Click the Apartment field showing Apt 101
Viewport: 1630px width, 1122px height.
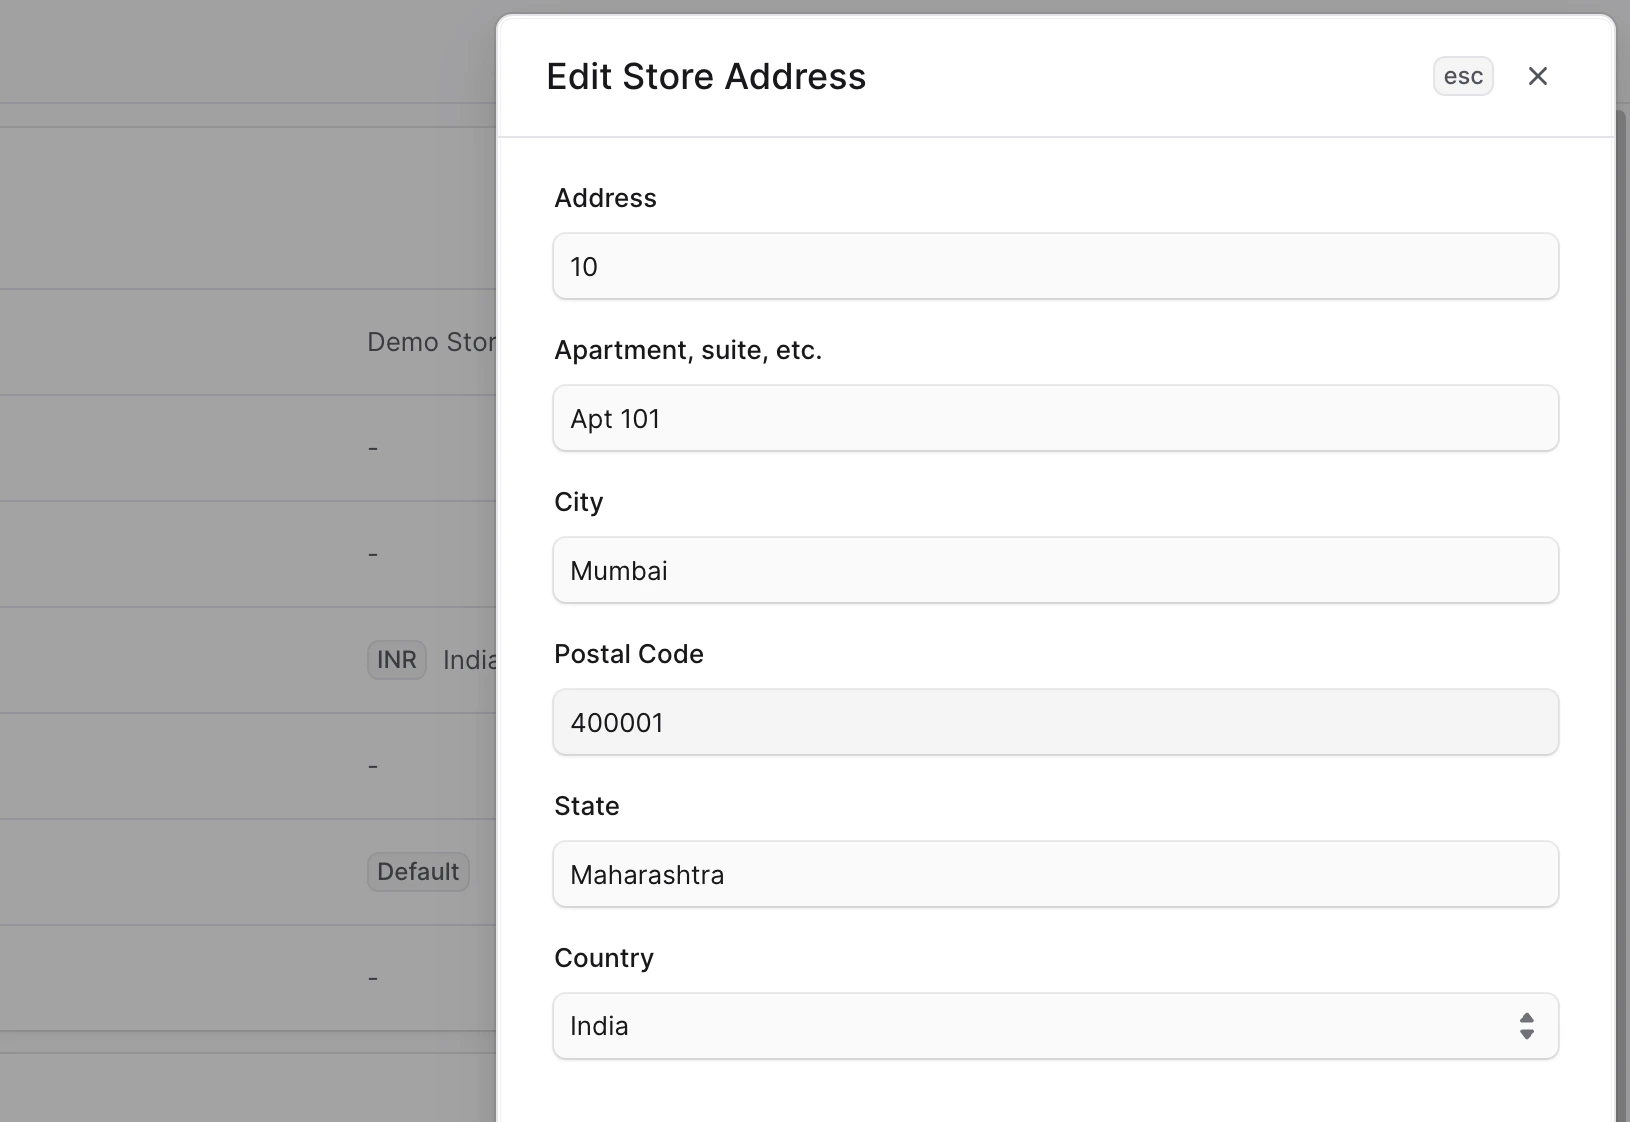[x=1055, y=418]
